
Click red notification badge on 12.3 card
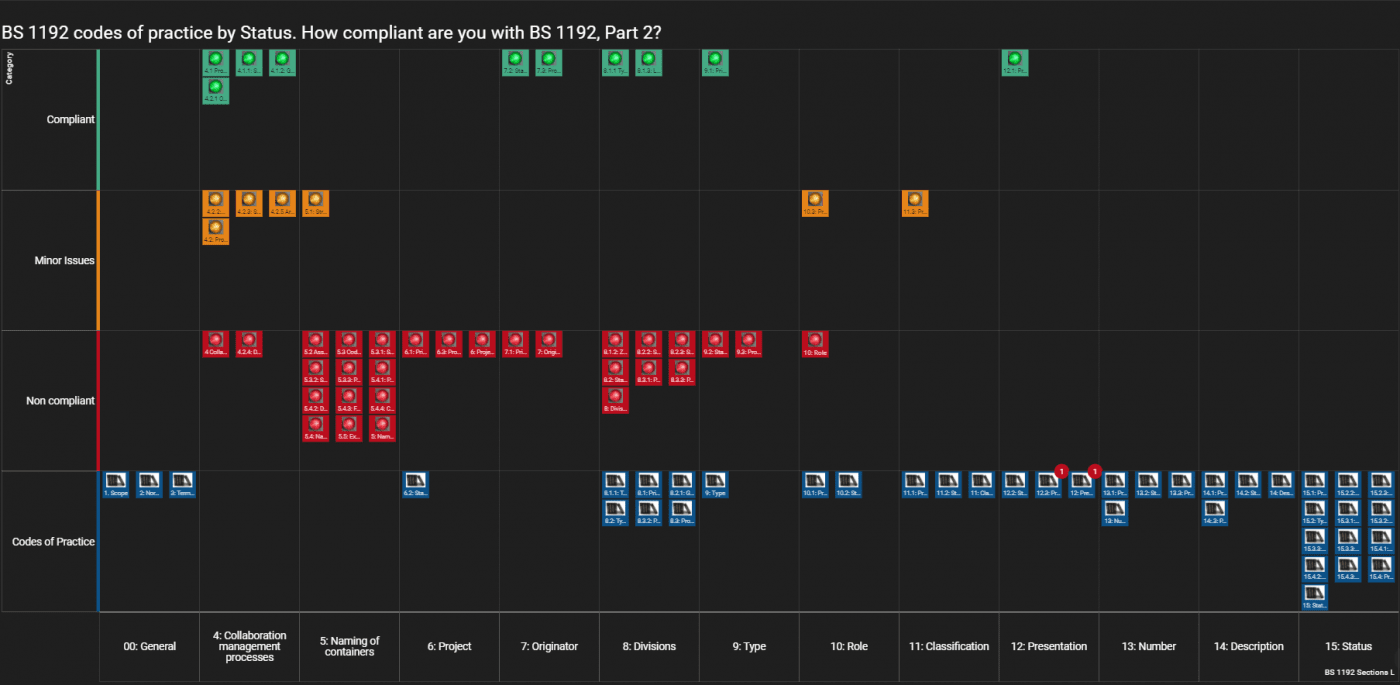pos(1062,471)
